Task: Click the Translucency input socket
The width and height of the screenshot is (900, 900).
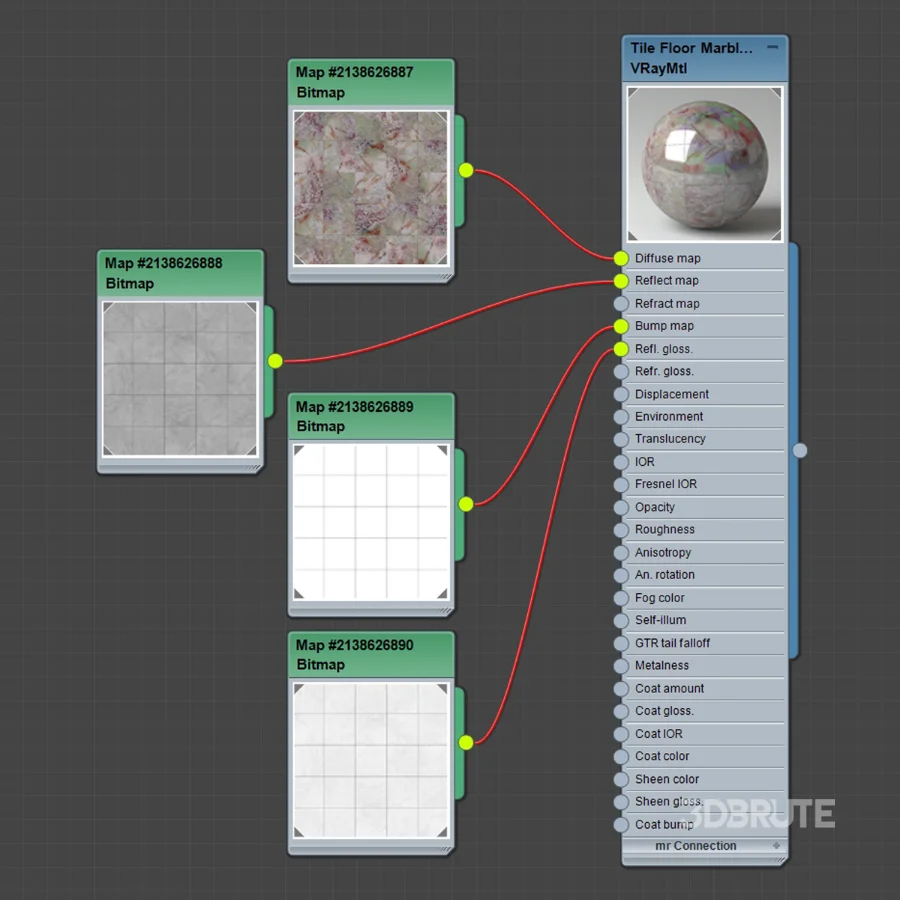Action: 620,439
